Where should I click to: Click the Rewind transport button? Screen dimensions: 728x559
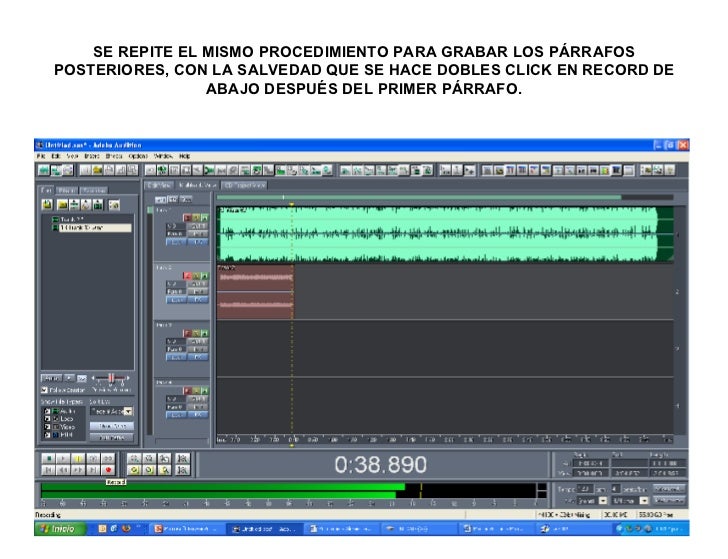pyautogui.click(x=63, y=470)
